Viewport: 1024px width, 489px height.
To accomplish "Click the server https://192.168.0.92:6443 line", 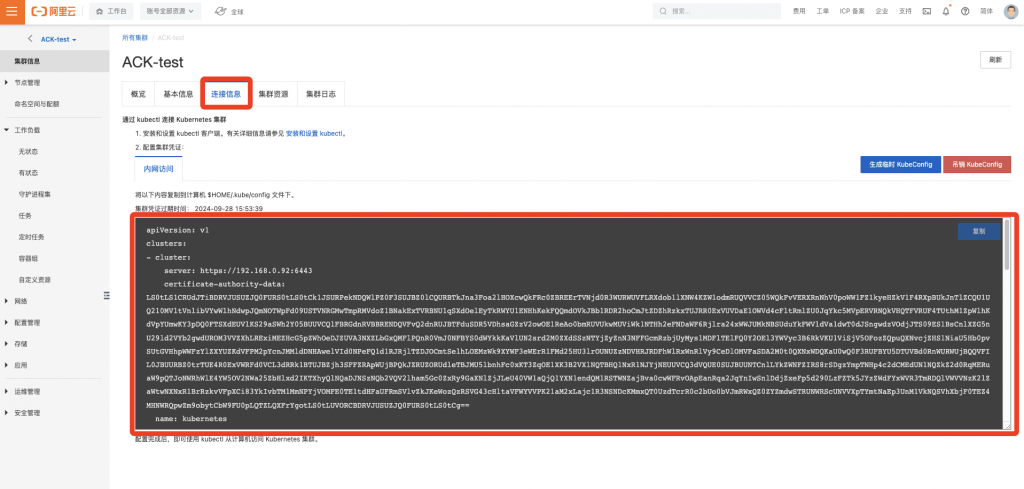I will coord(238,270).
